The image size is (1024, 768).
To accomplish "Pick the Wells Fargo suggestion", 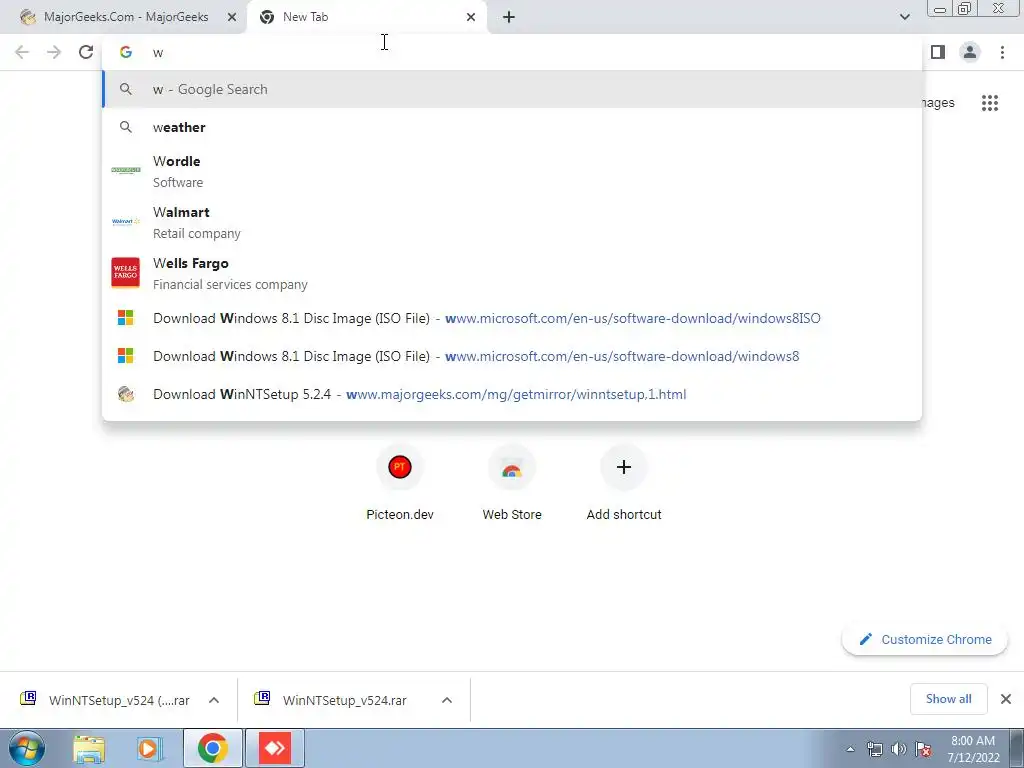I will click(512, 273).
